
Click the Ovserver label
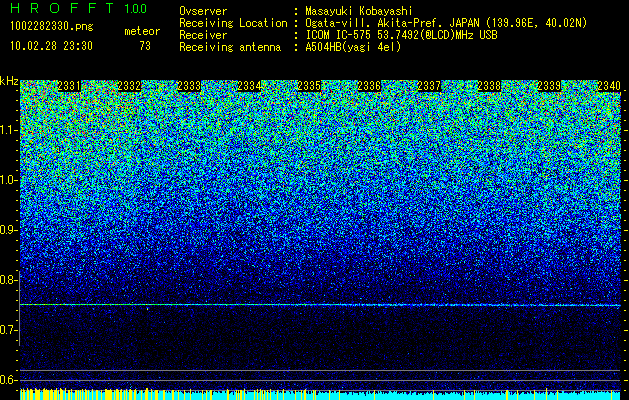(203, 12)
